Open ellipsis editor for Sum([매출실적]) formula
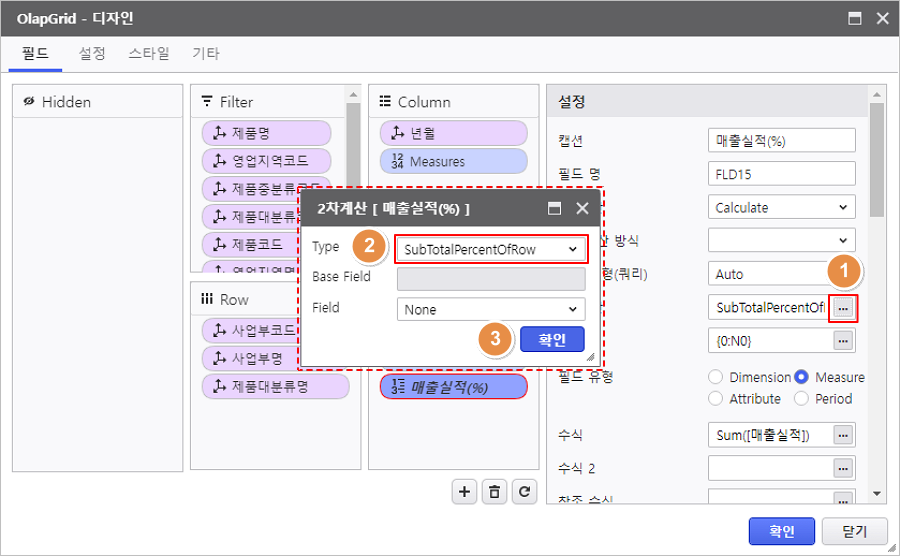 (x=844, y=435)
